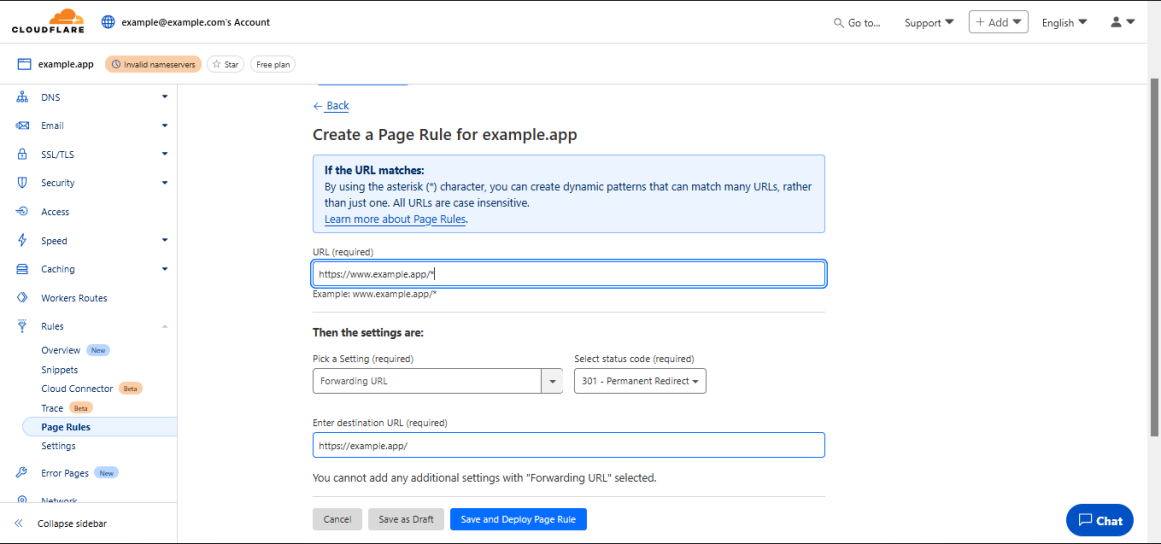Image resolution: width=1161 pixels, height=544 pixels.
Task: Open the Add dropdown button
Action: point(998,22)
